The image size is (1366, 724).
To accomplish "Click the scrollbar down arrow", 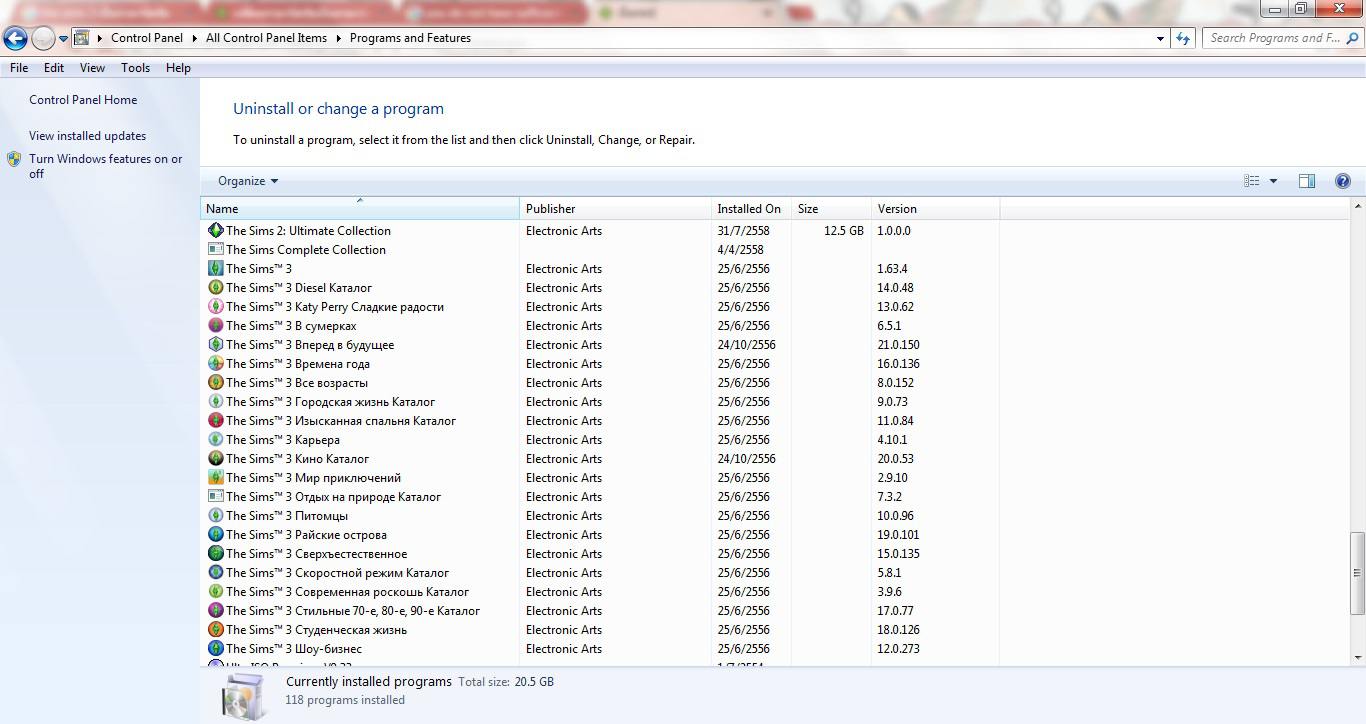I will pos(1357,657).
